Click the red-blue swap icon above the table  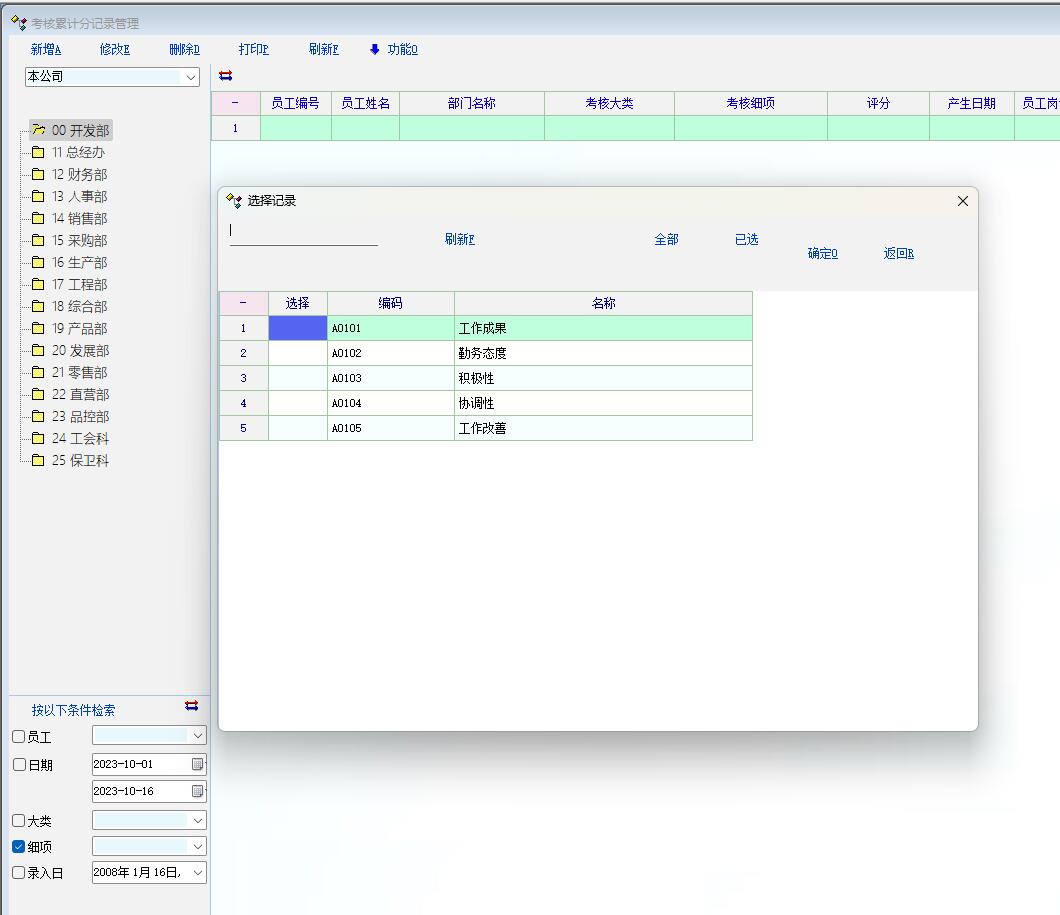tap(225, 76)
